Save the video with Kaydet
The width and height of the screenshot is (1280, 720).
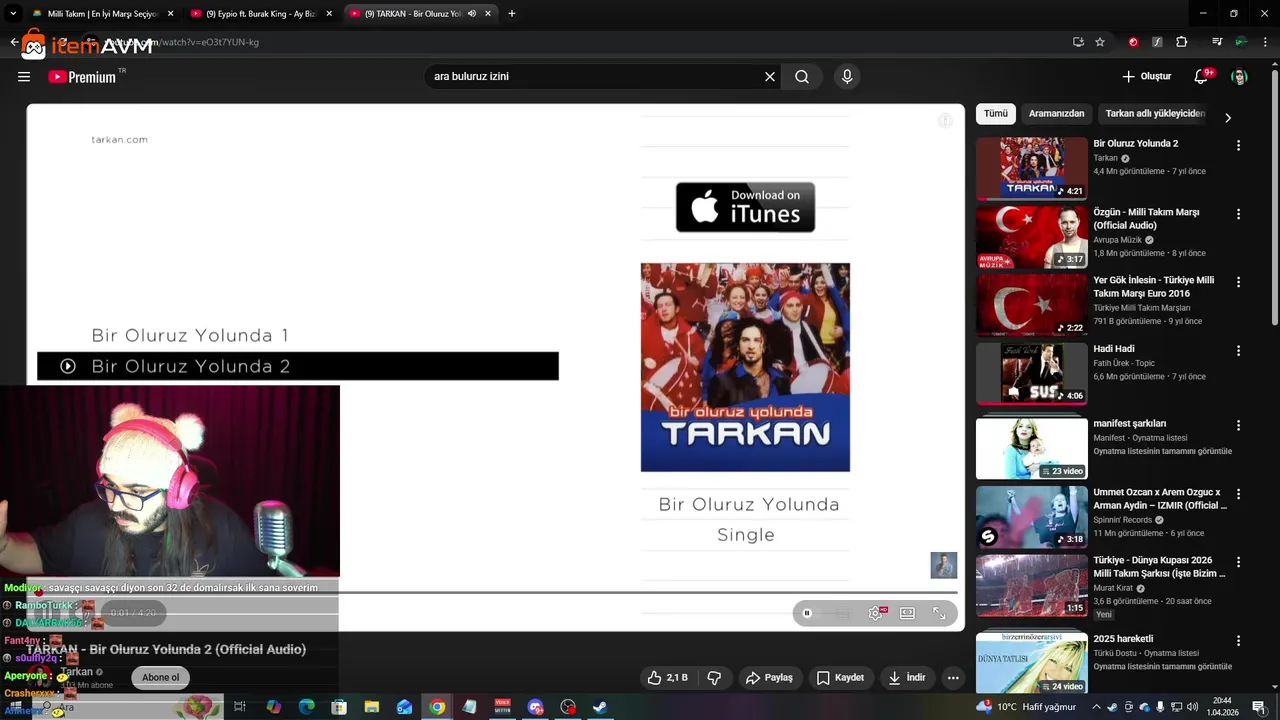(x=840, y=677)
